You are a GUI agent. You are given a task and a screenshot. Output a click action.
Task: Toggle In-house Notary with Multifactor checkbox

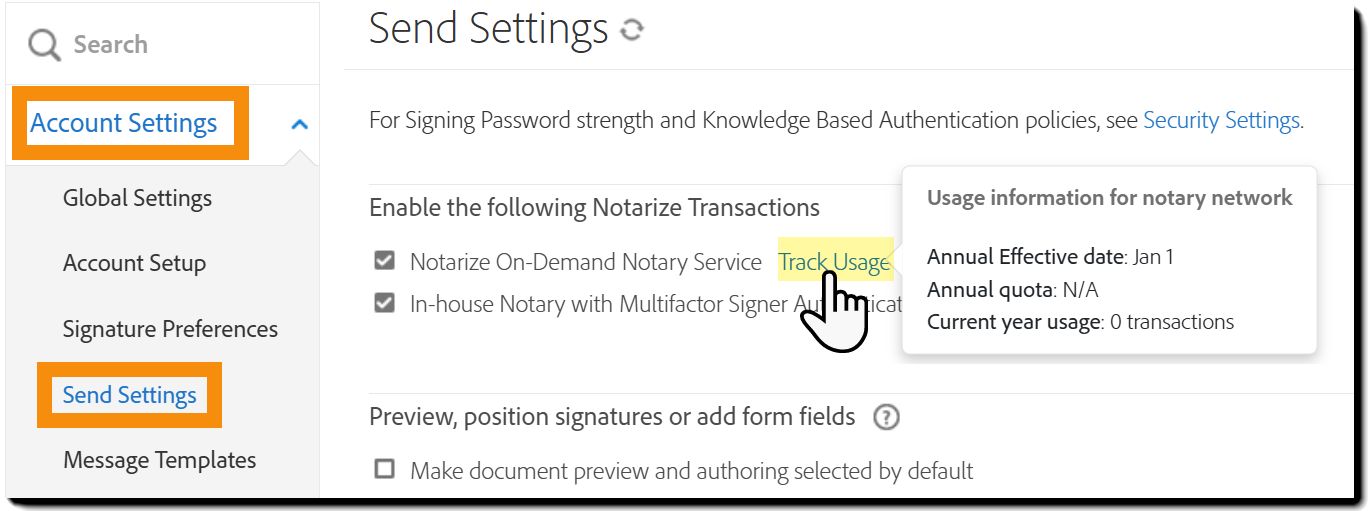click(384, 302)
